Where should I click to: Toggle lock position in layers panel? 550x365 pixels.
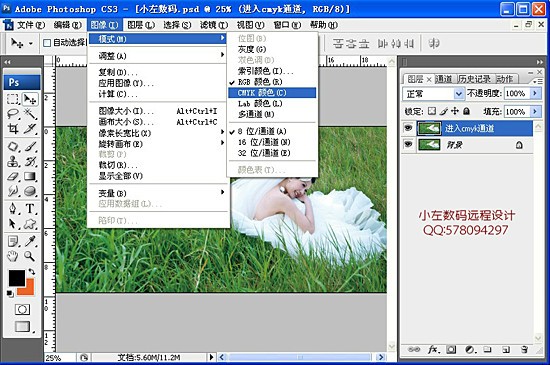[x=455, y=111]
